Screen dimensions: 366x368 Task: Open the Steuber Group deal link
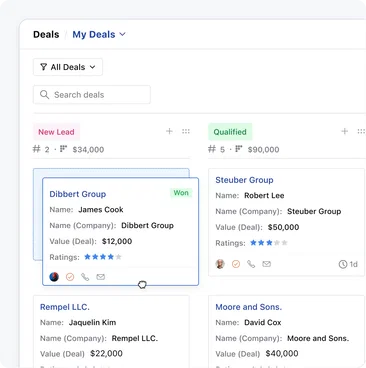pyautogui.click(x=244, y=180)
